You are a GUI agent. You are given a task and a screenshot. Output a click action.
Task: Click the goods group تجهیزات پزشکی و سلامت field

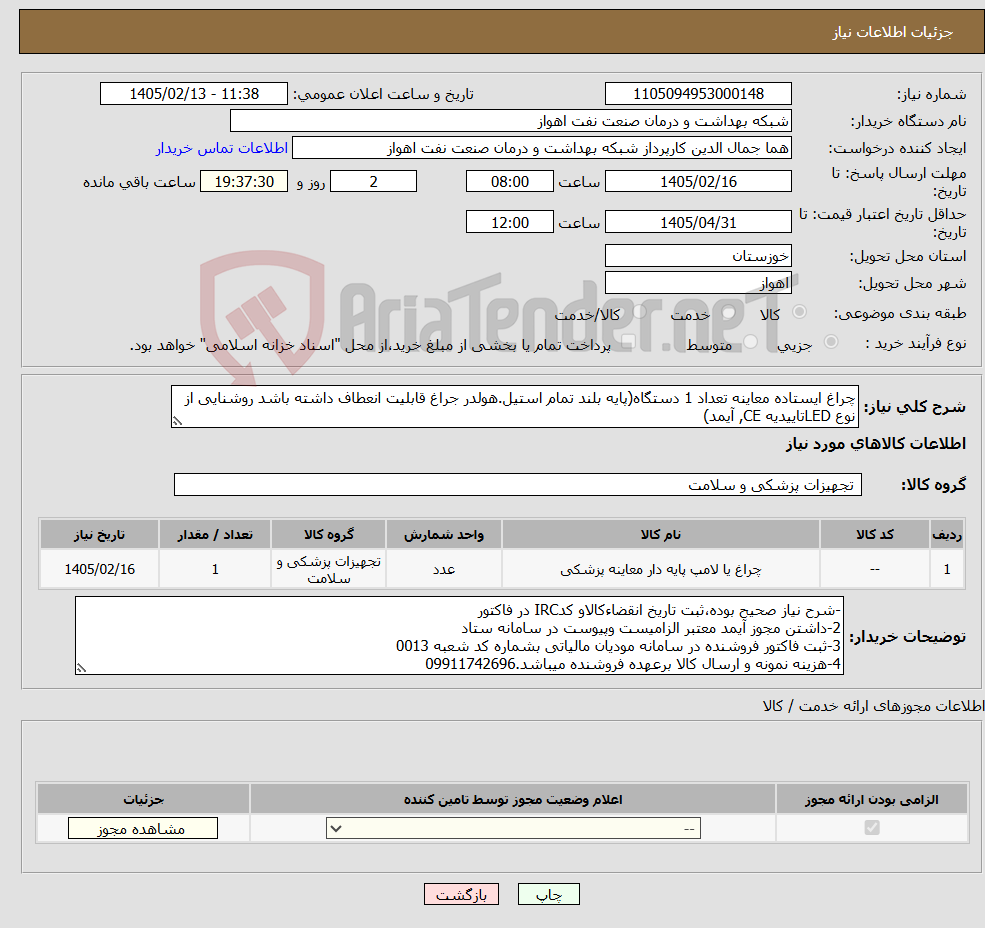coord(518,484)
